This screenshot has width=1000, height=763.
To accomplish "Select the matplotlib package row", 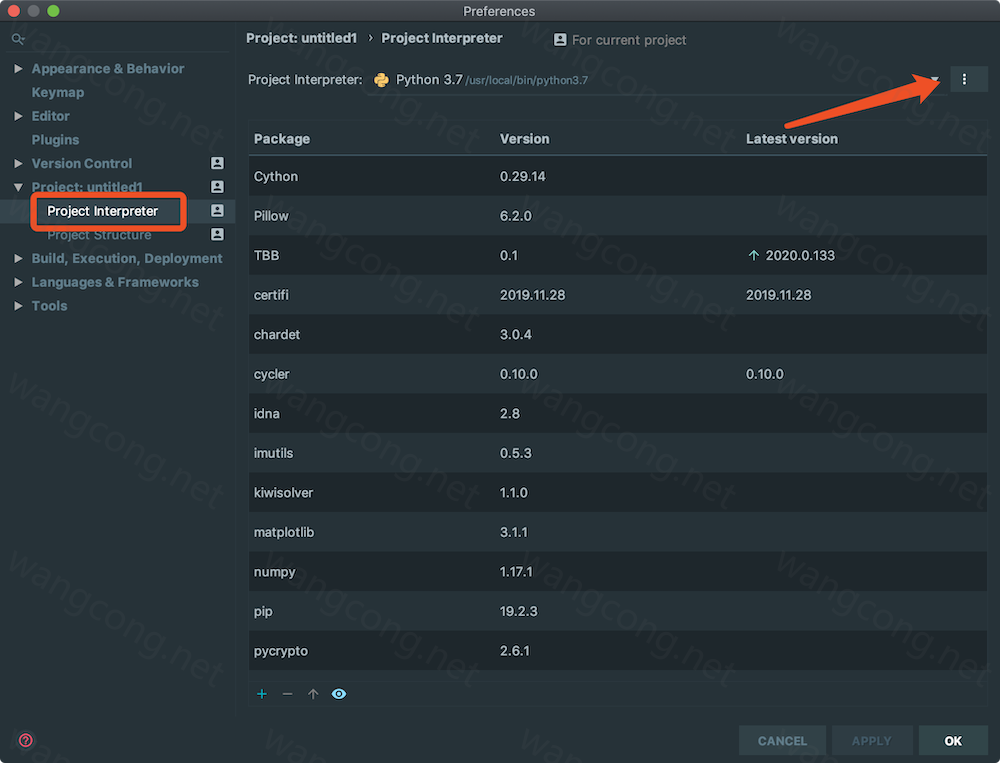I will pos(617,532).
